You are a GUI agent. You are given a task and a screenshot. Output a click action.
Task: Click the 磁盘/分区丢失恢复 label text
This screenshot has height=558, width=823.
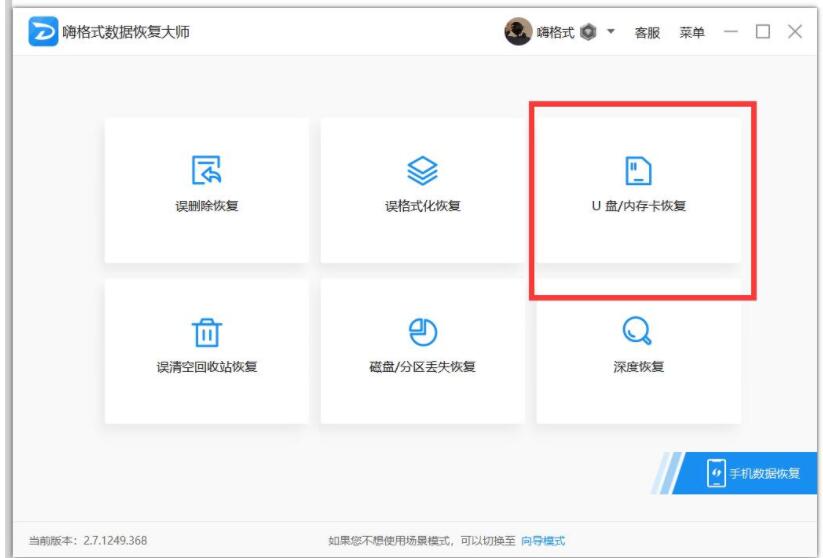423,367
